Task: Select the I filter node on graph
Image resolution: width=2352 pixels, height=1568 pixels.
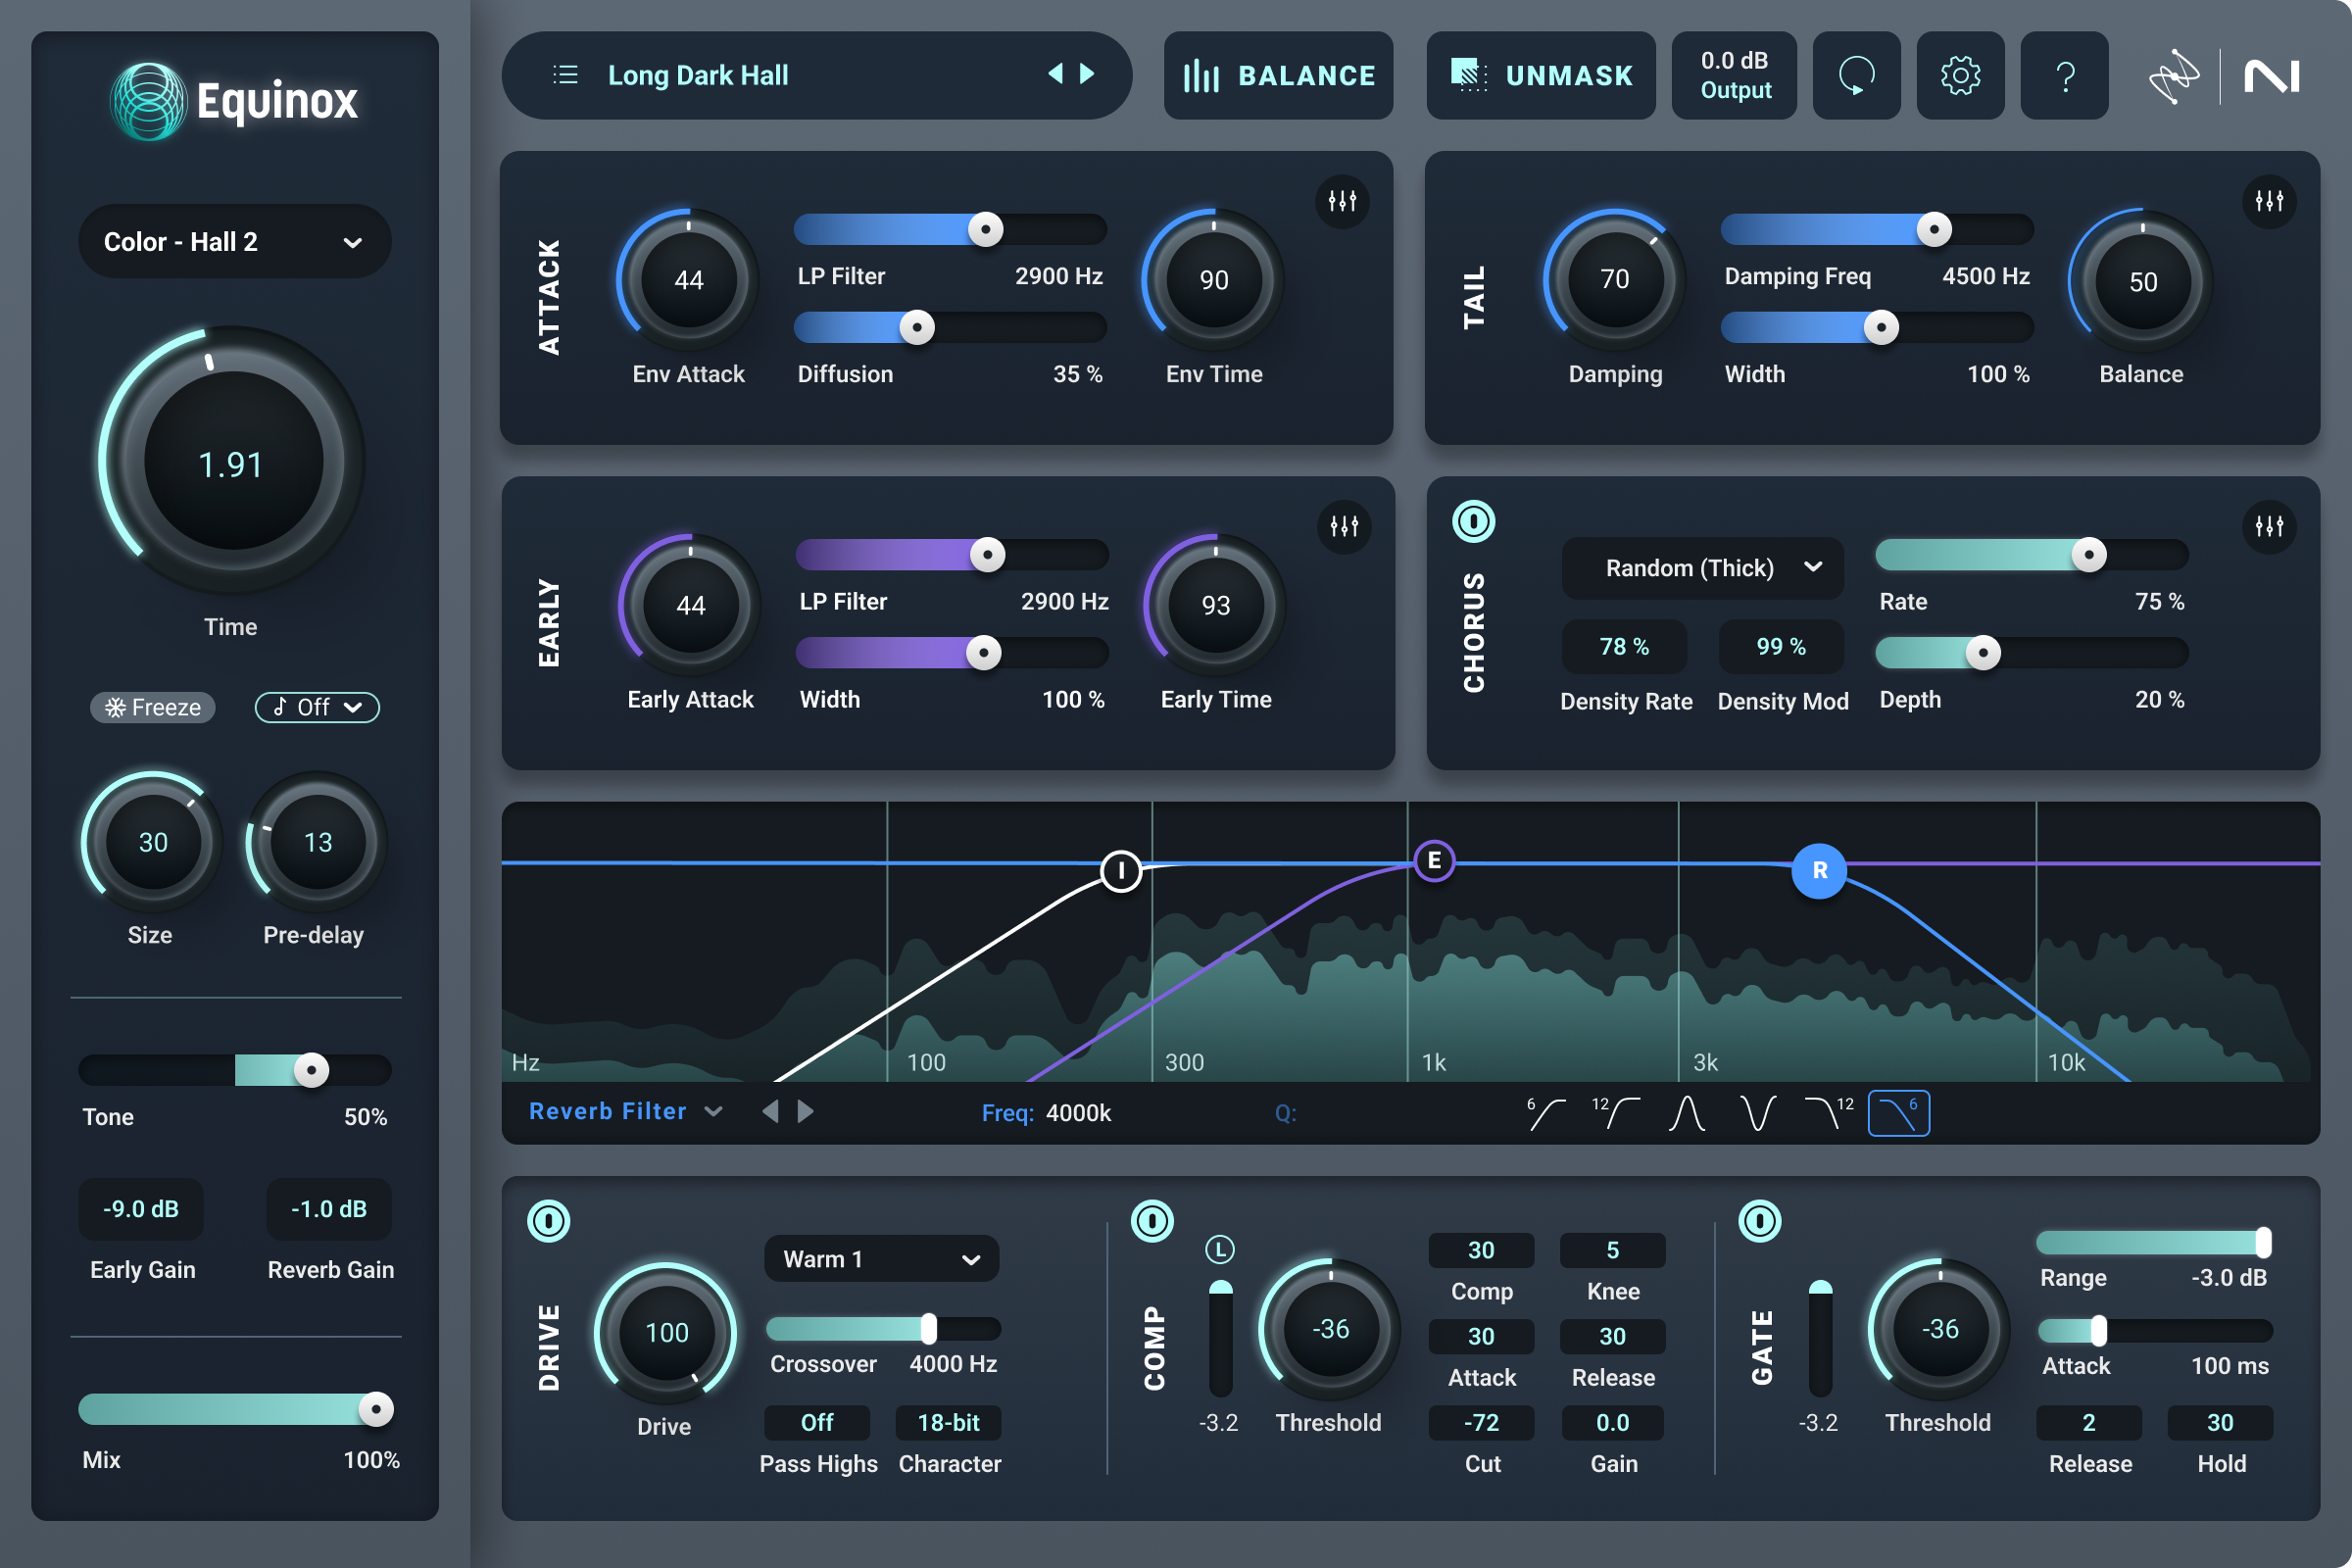Action: (1121, 871)
